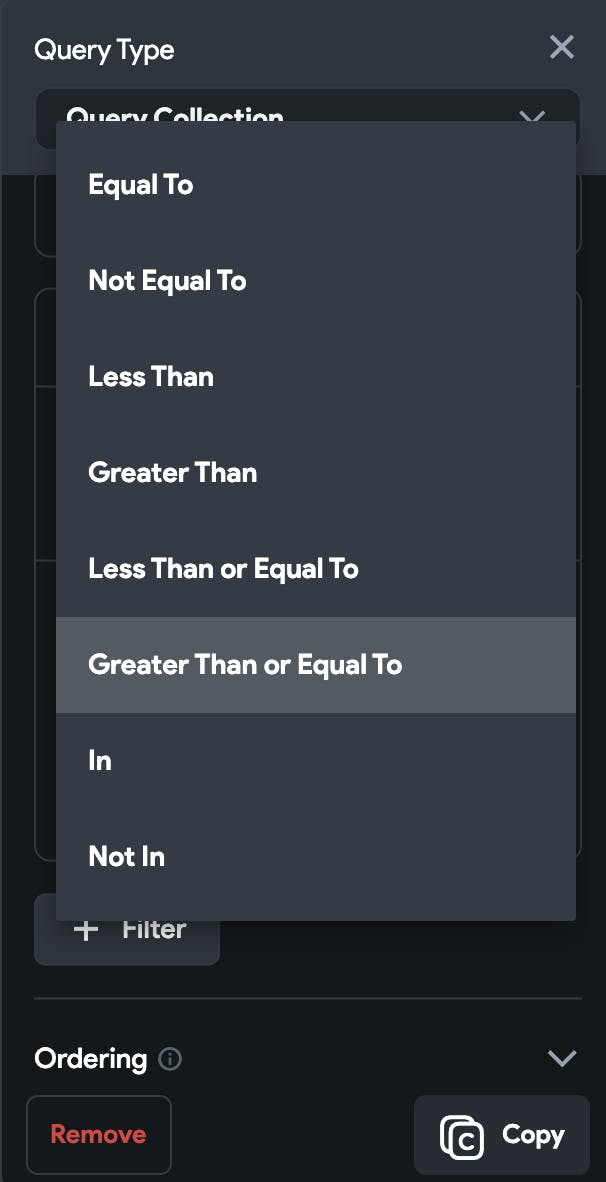Click the Query Type heading
This screenshot has width=606, height=1182.
(104, 50)
